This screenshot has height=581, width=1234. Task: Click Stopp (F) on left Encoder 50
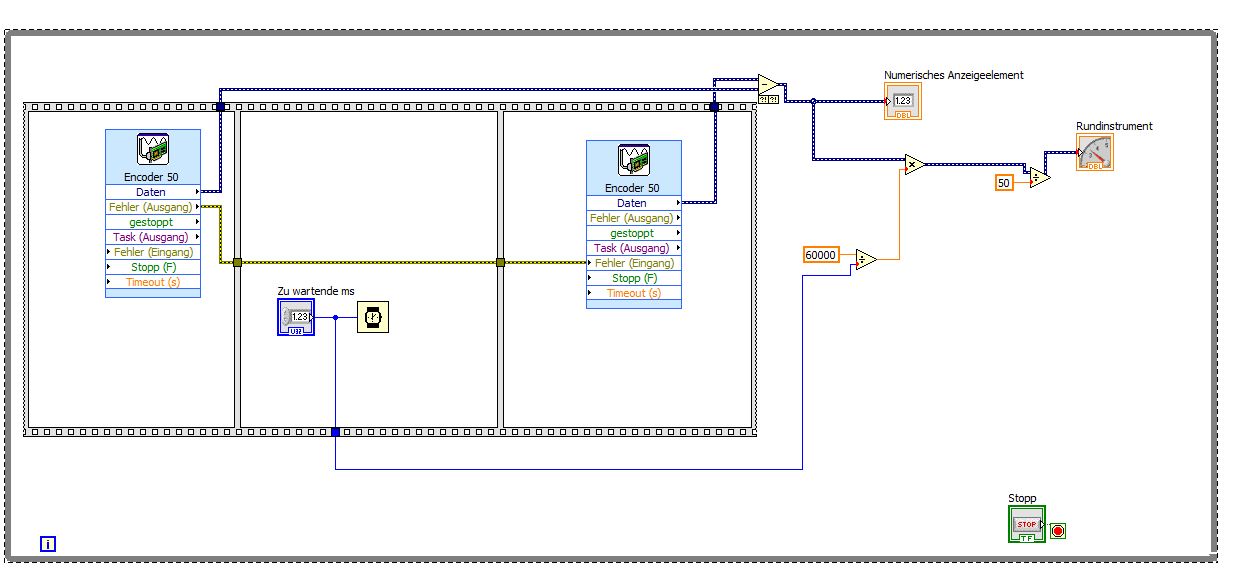pyautogui.click(x=153, y=267)
